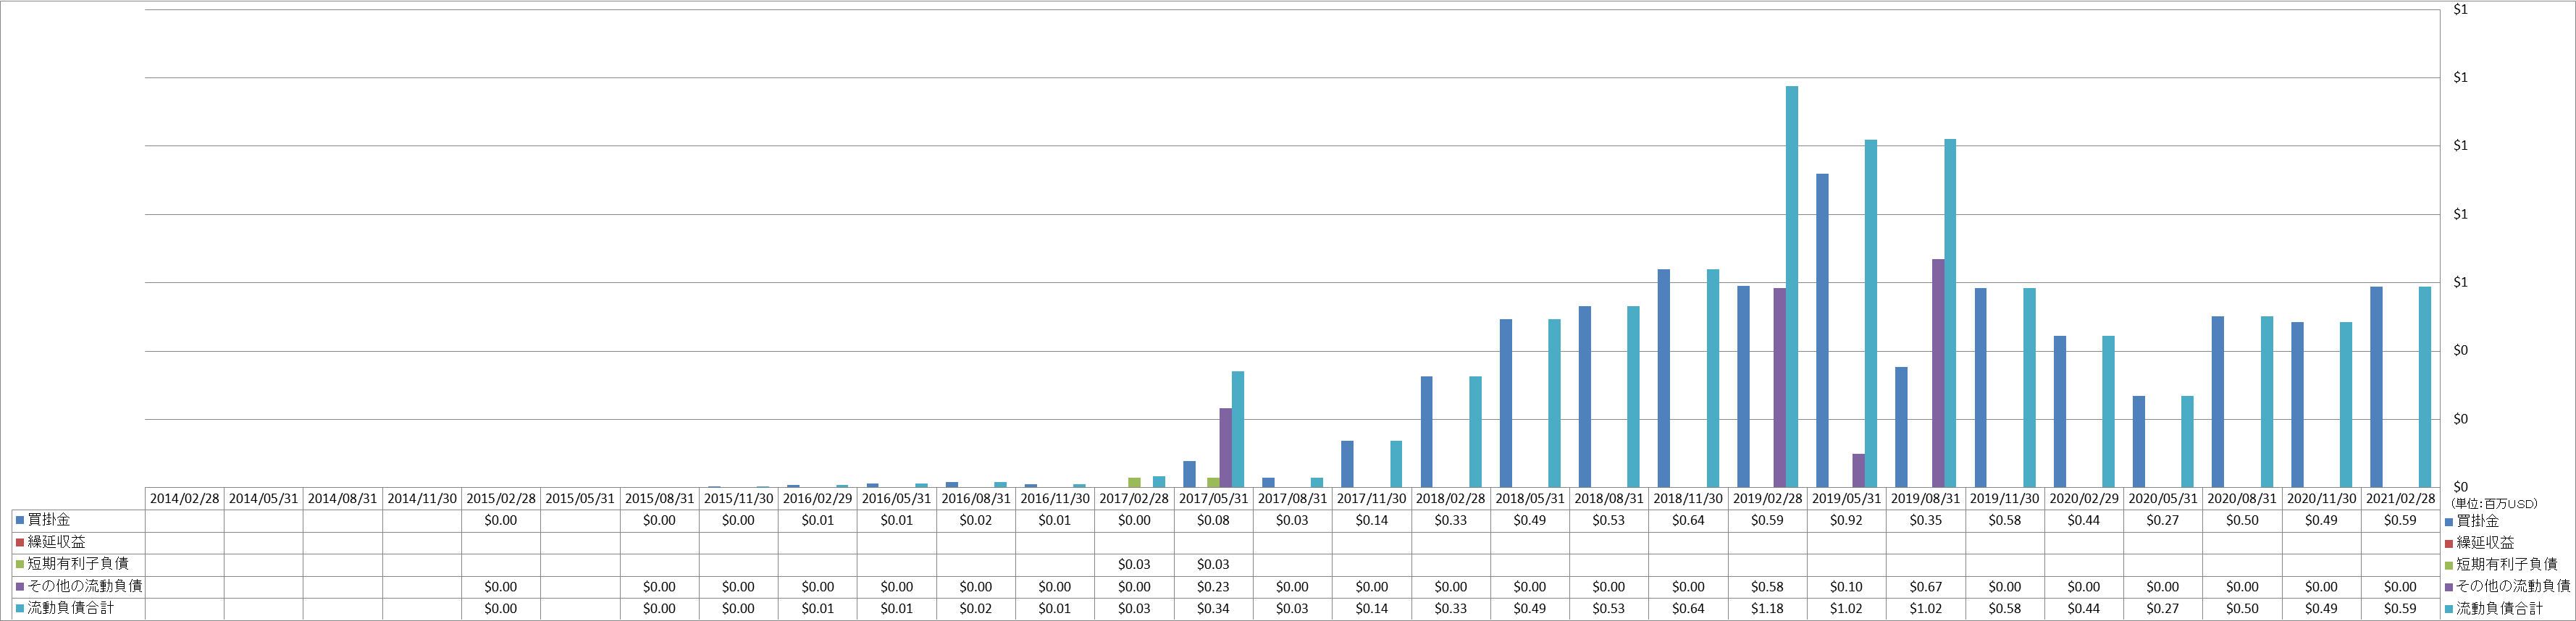Click the $0.35 買掛金 cell for 2019/08/31
Viewport: 2576px width, 621px height.
click(x=1926, y=521)
